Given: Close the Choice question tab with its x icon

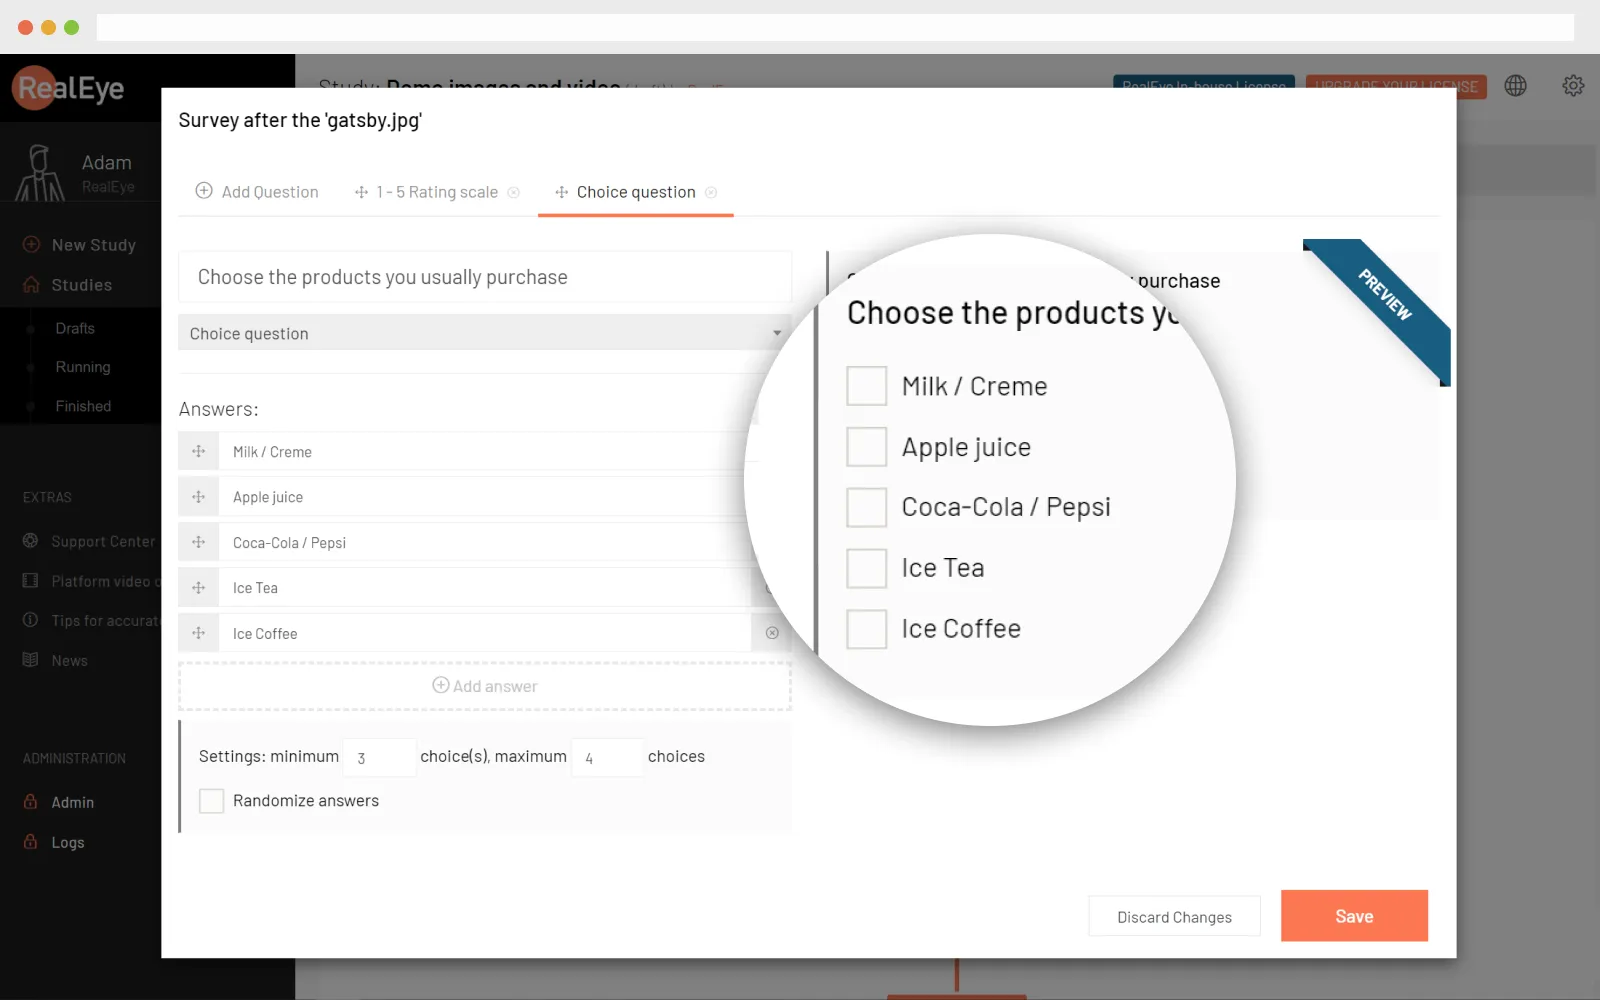Looking at the screenshot, I should click(711, 193).
